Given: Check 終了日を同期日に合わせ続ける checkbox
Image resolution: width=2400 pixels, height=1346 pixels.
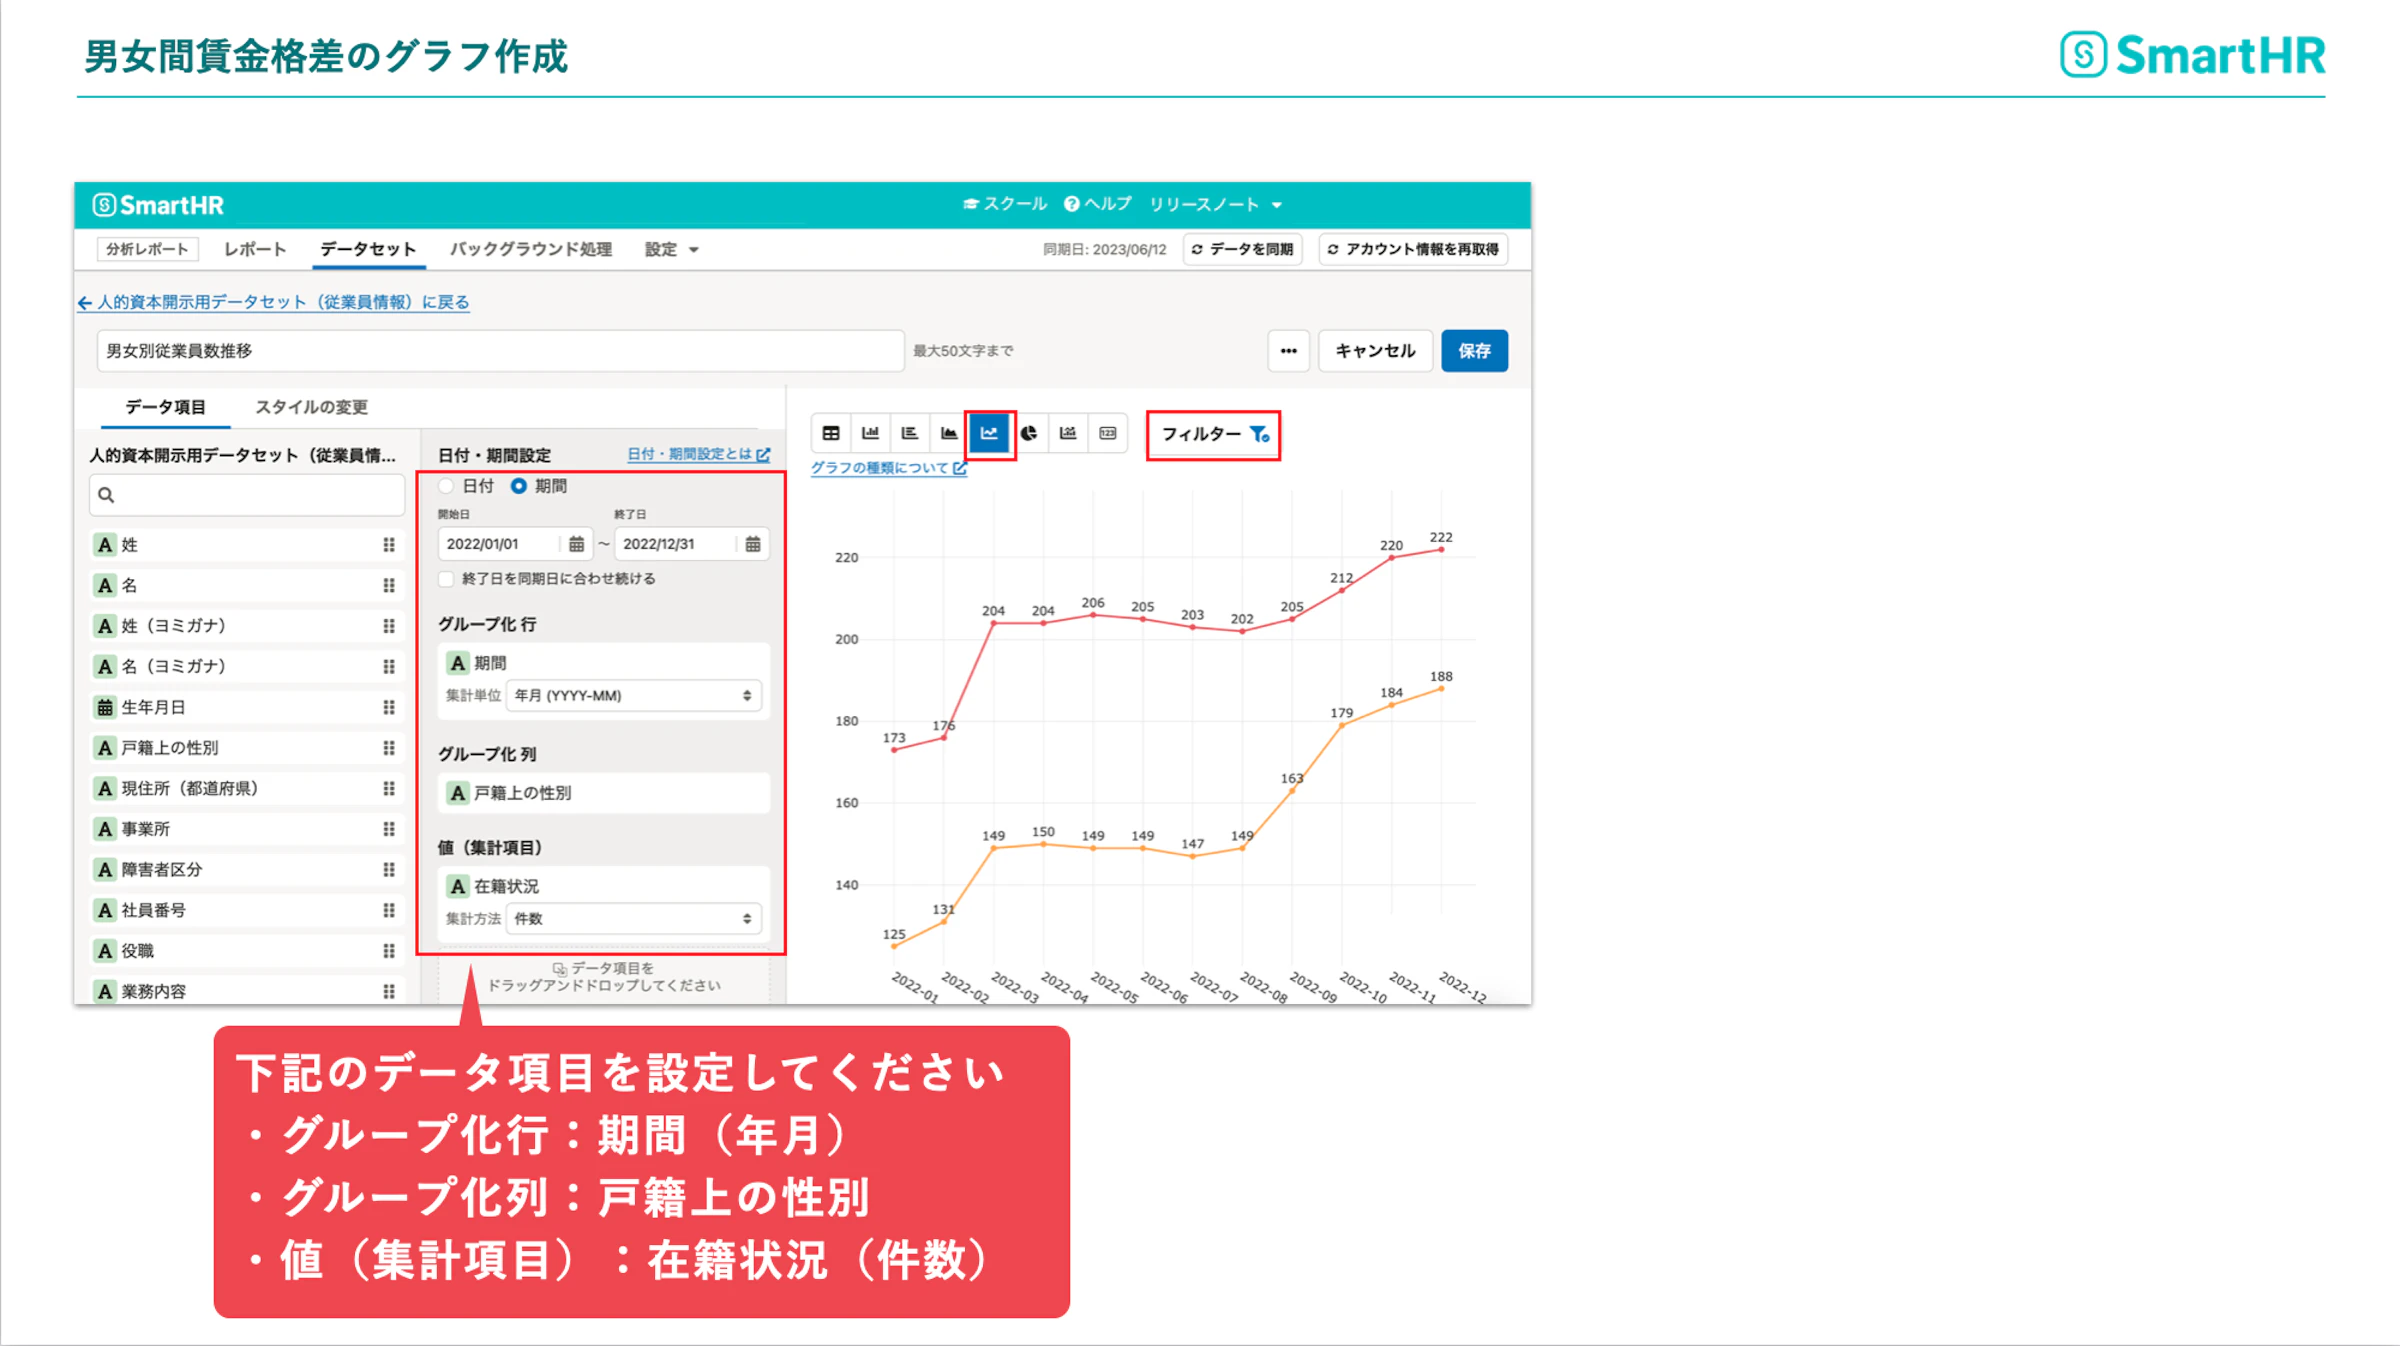Looking at the screenshot, I should point(447,579).
